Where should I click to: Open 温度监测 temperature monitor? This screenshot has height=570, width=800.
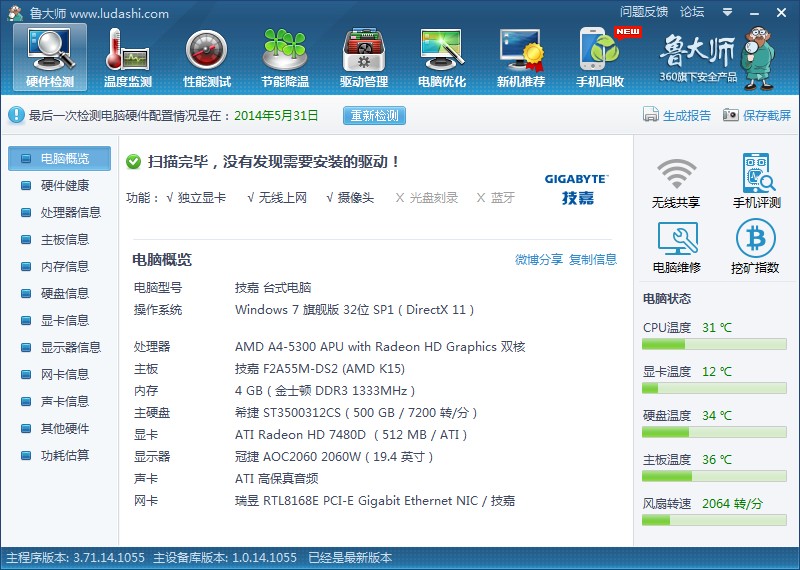coord(128,58)
